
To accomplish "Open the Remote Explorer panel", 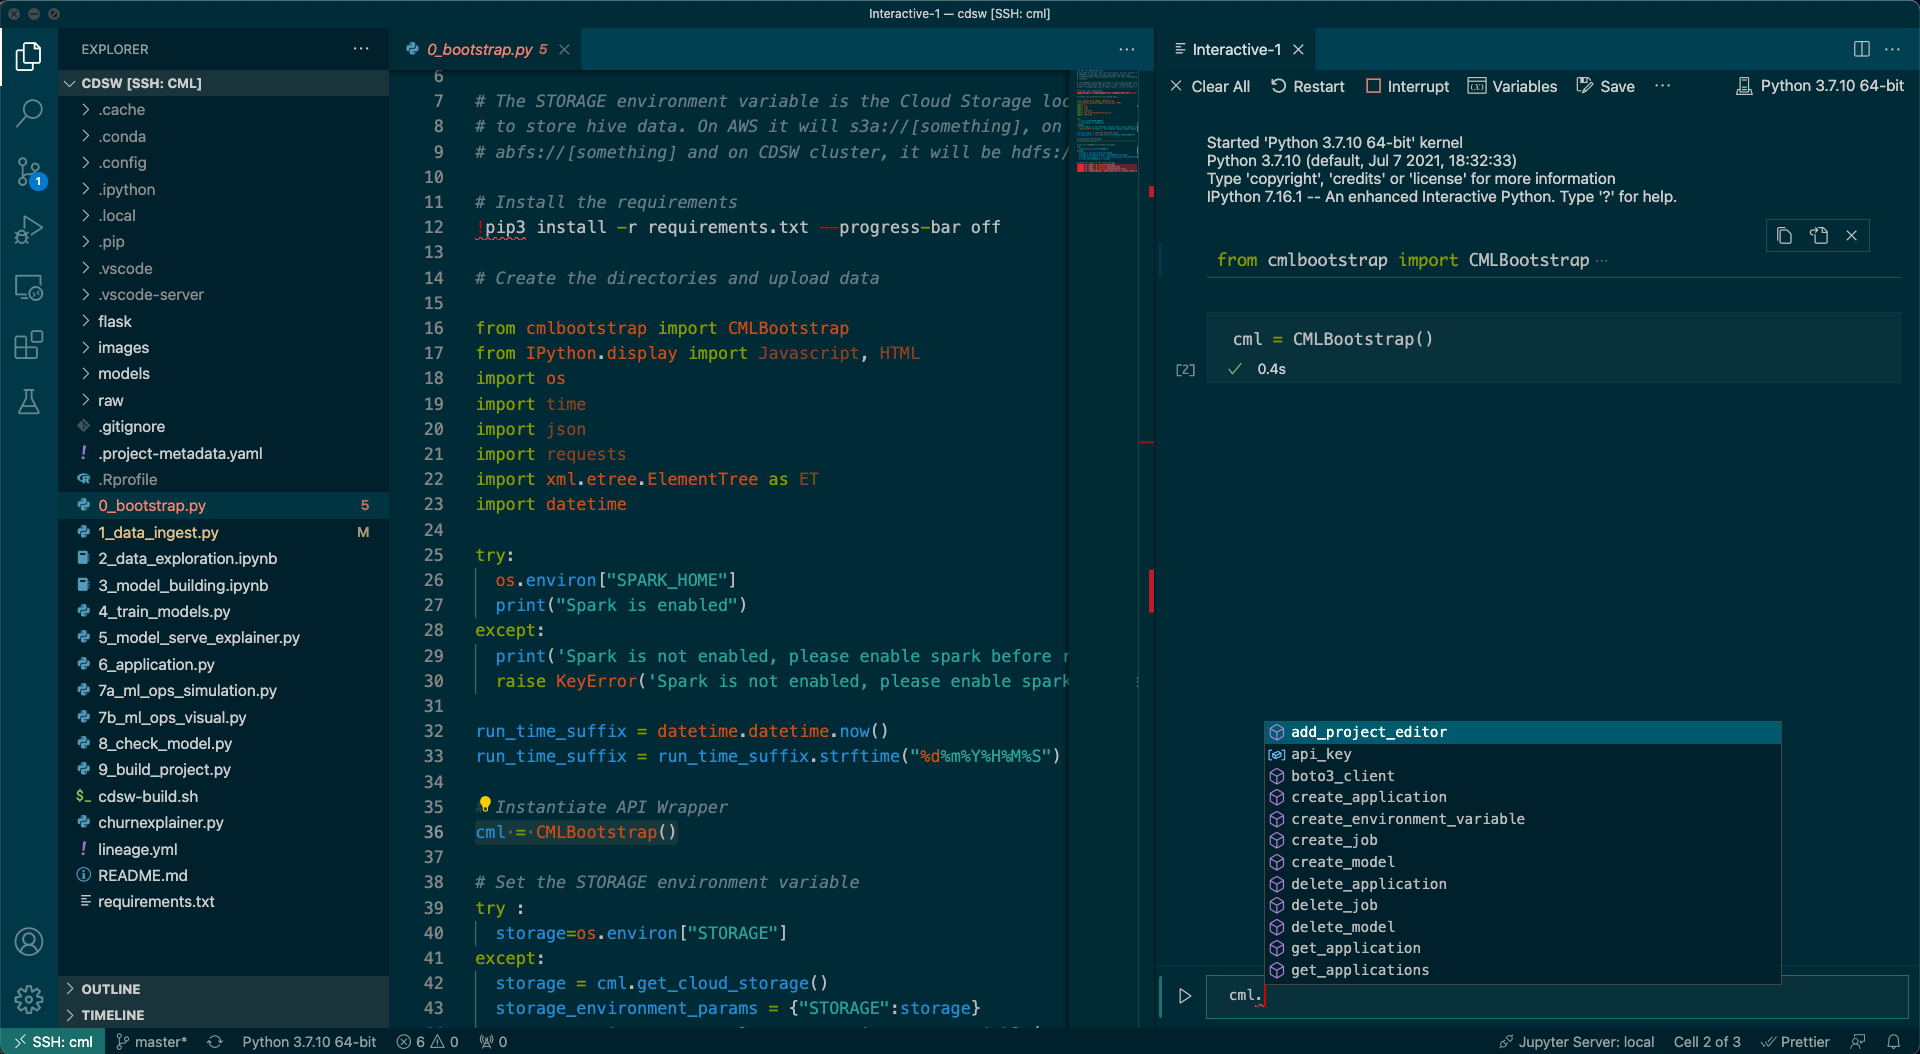I will [29, 288].
